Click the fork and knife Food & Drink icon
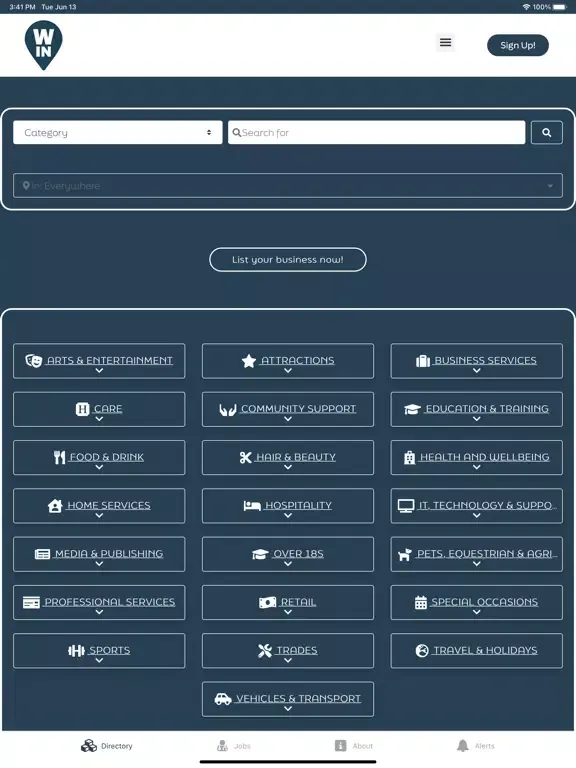Viewport: 576px width, 768px height. [59, 457]
